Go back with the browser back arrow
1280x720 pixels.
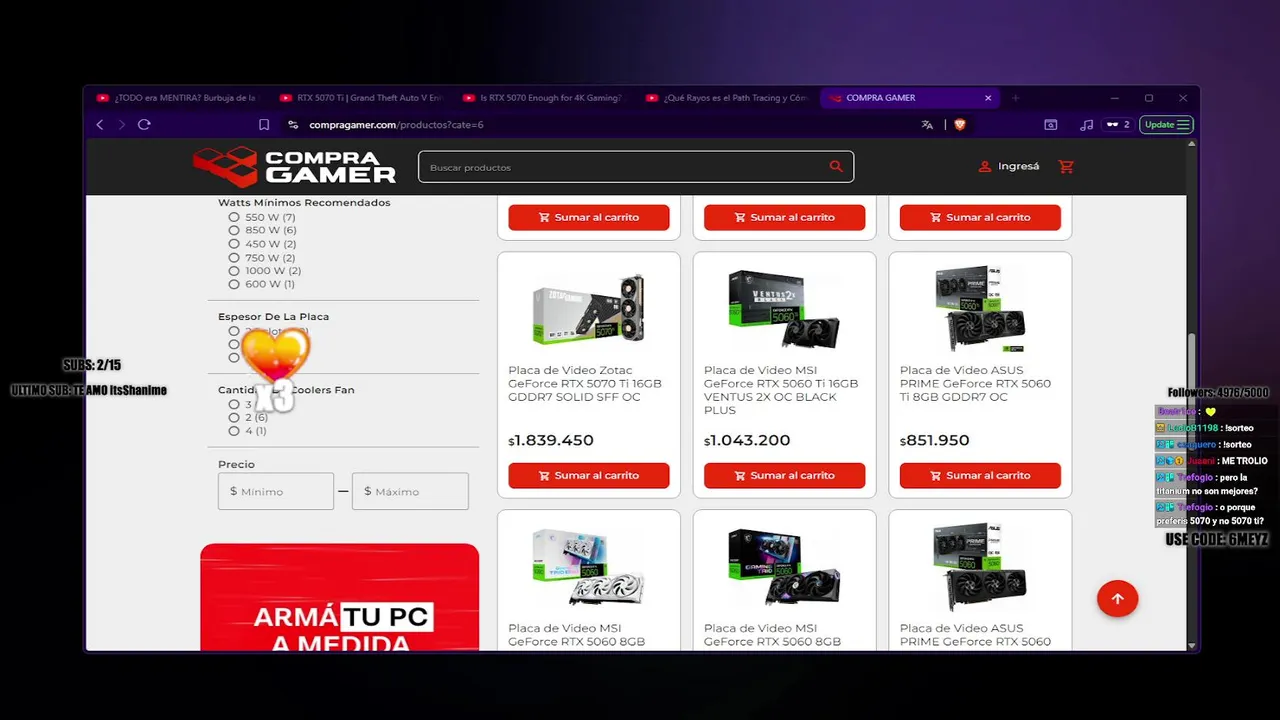pyautogui.click(x=100, y=125)
